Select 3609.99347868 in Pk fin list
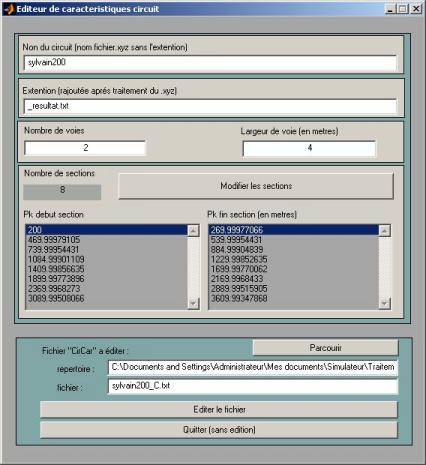The width and height of the screenshot is (426, 465). pos(294,298)
